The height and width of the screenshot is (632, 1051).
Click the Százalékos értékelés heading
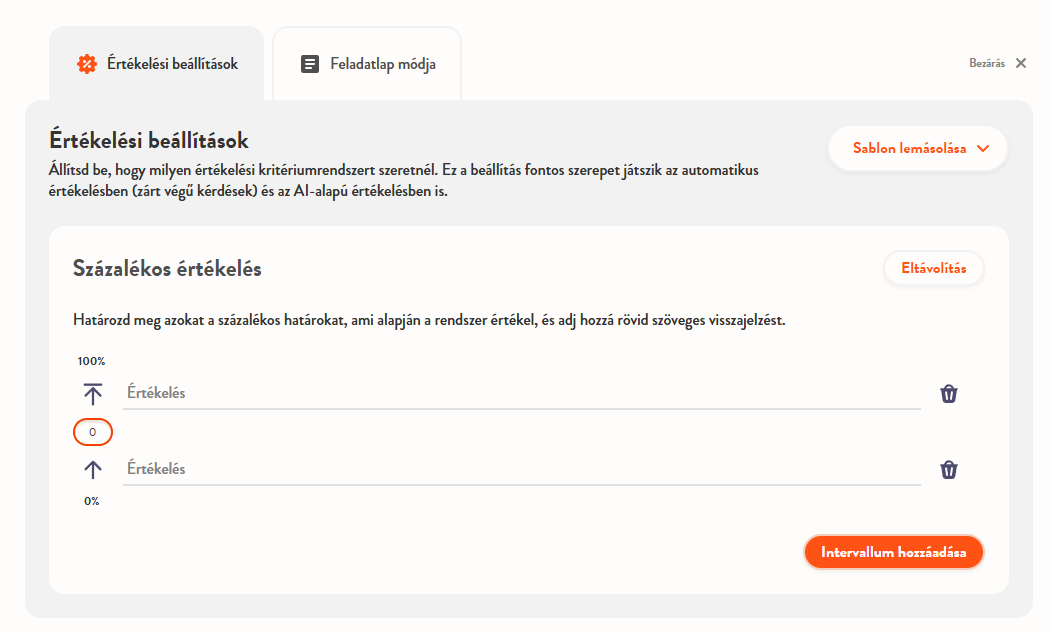167,268
